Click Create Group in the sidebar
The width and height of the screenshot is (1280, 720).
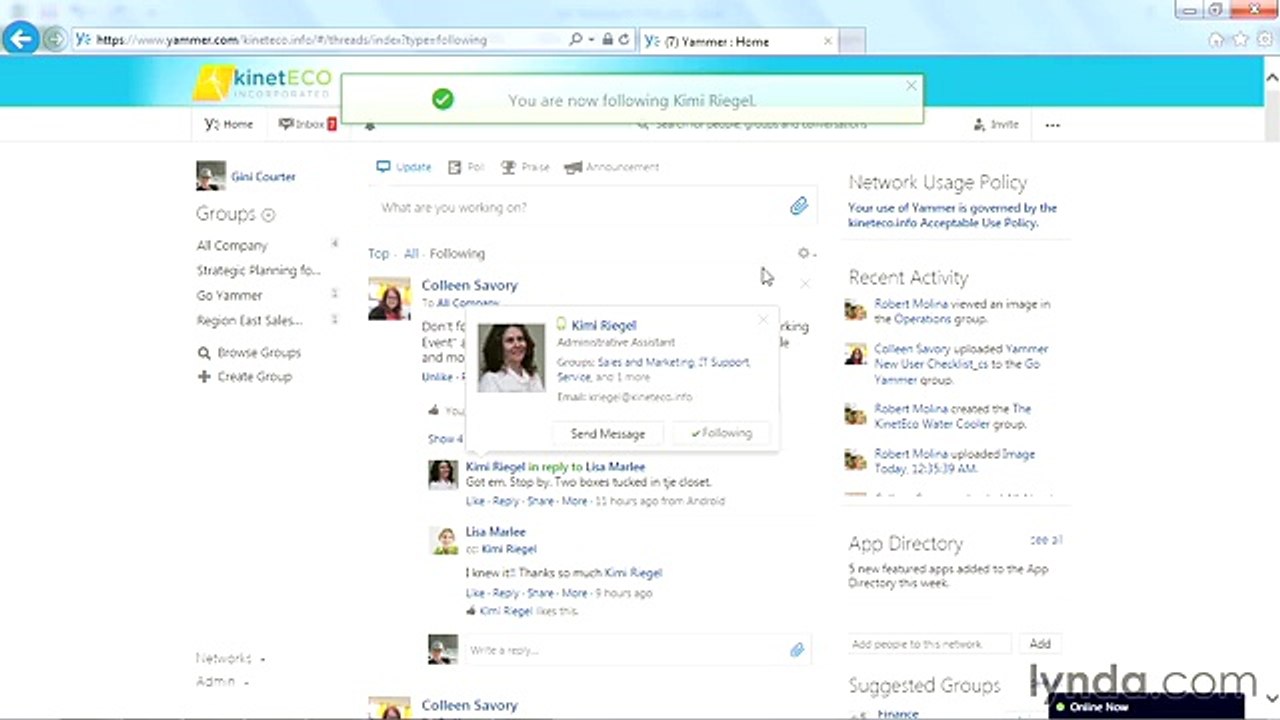point(245,376)
